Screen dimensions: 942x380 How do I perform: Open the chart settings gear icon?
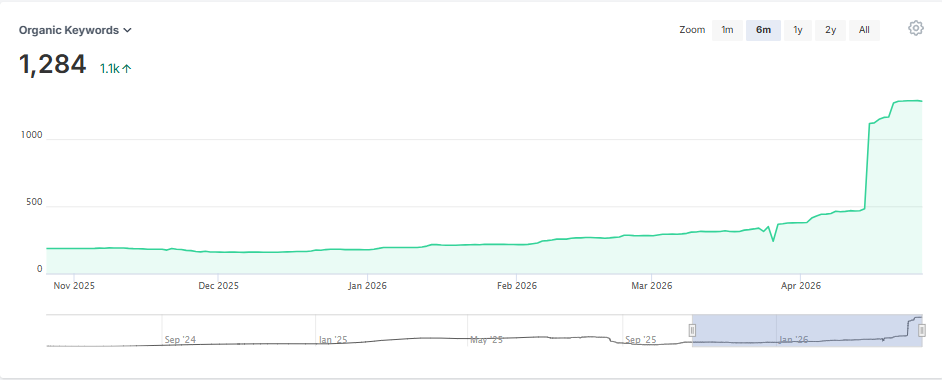[915, 28]
